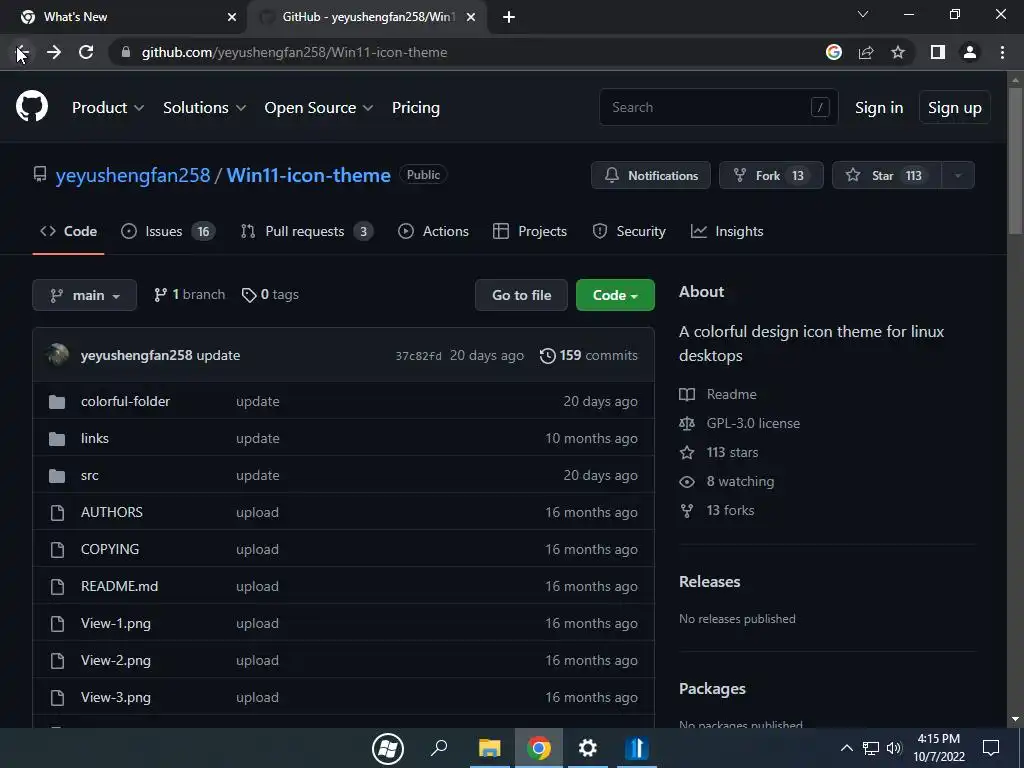Expand the Product menu
Image resolution: width=1024 pixels, height=768 pixels.
tap(108, 108)
